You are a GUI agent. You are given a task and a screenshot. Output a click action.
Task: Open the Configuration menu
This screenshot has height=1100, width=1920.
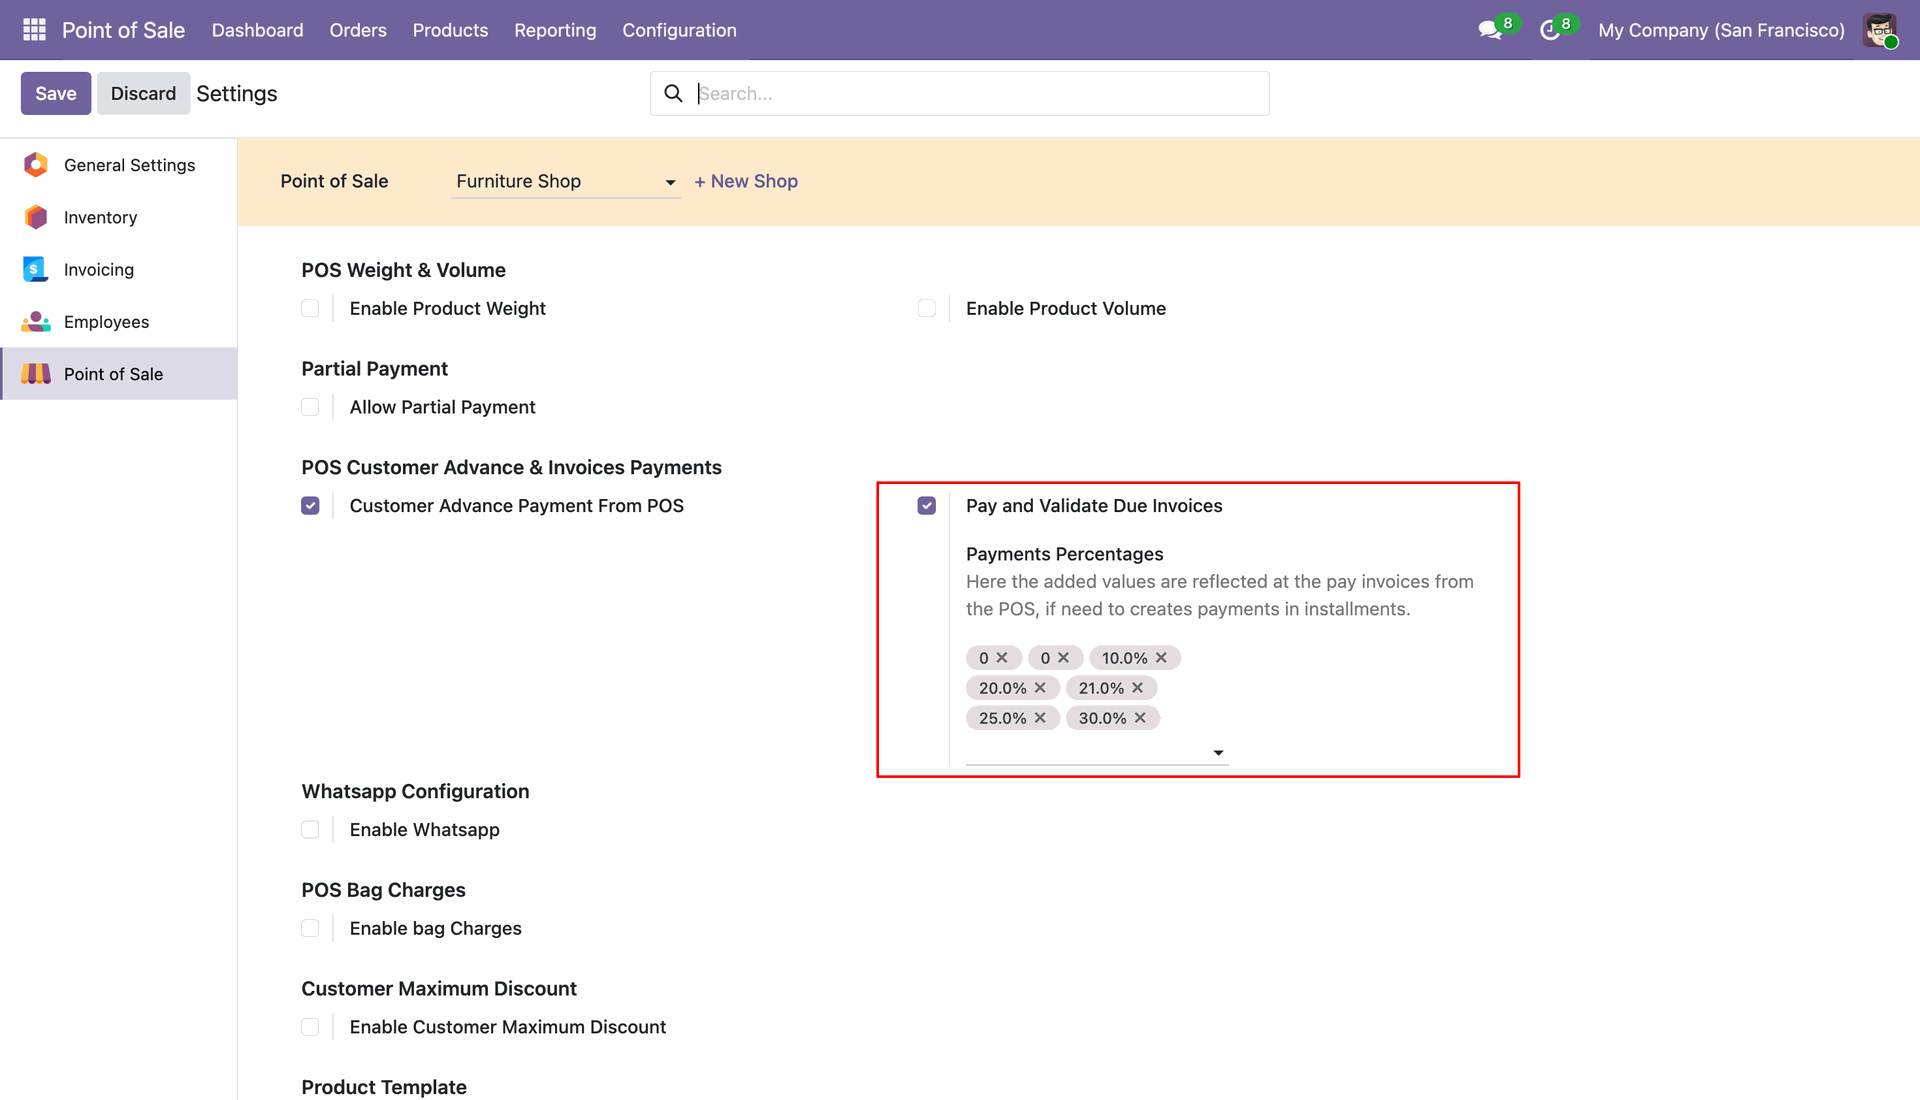click(x=679, y=30)
